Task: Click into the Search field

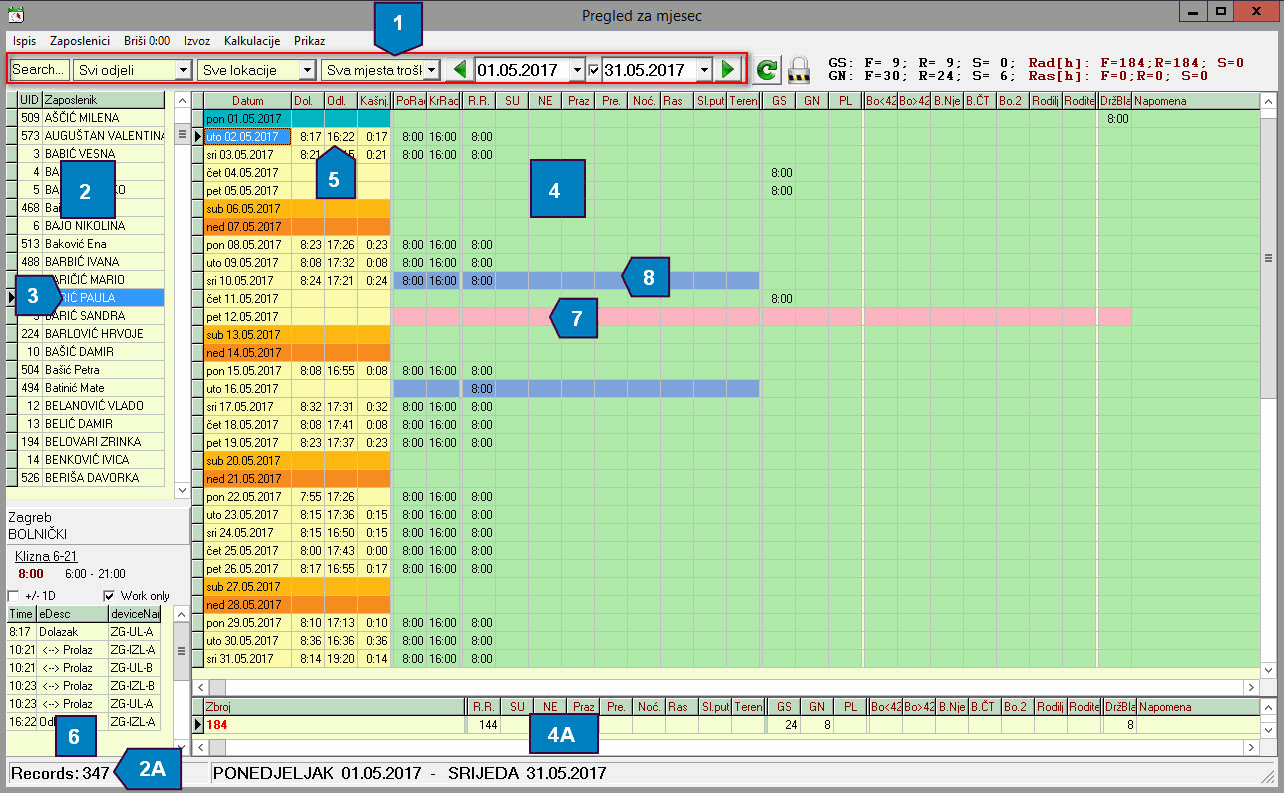Action: coord(40,70)
